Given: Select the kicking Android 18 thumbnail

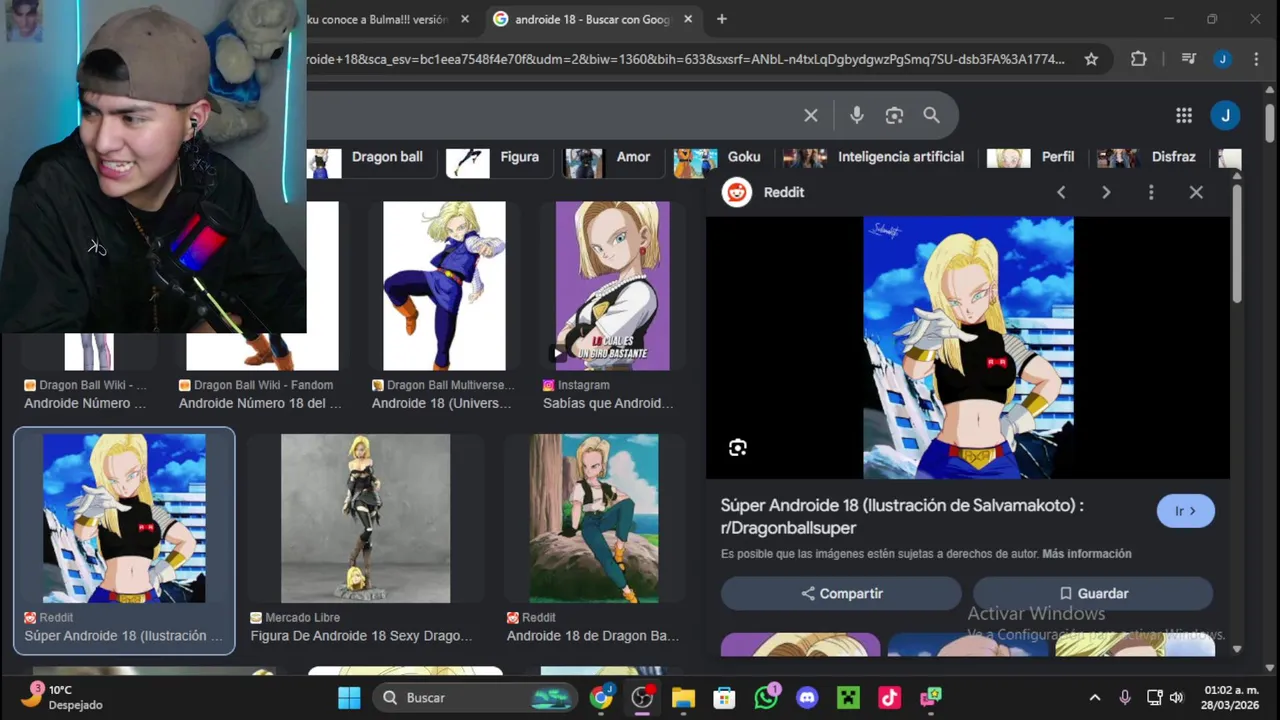Looking at the screenshot, I should click(444, 286).
